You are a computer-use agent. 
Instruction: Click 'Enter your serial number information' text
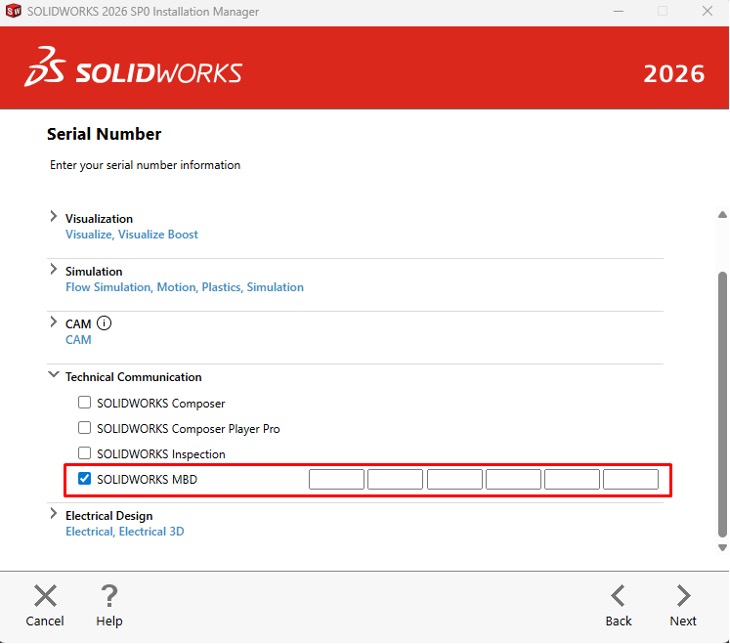(x=145, y=165)
